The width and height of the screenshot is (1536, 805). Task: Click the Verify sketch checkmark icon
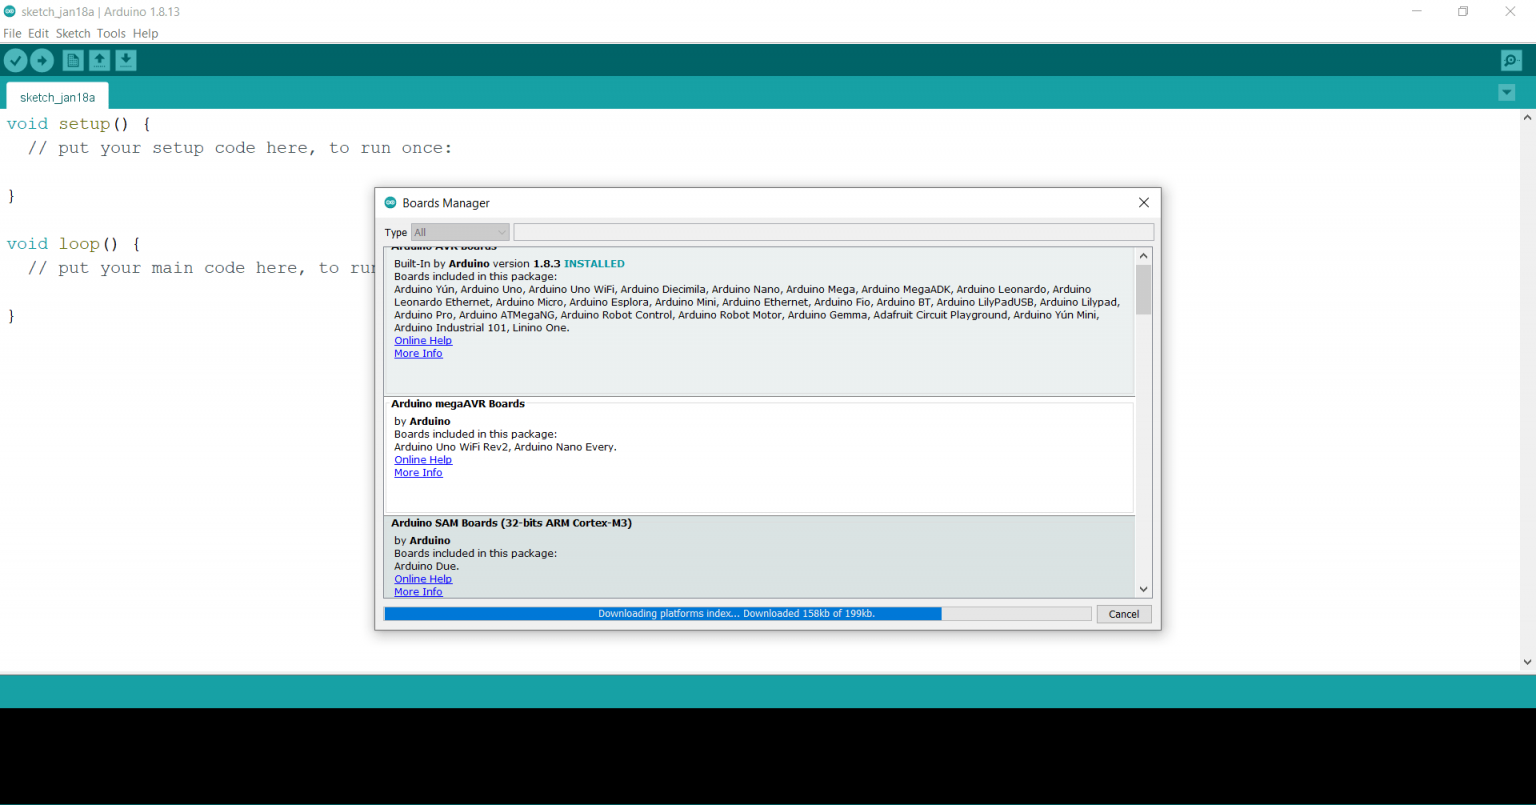pos(15,61)
